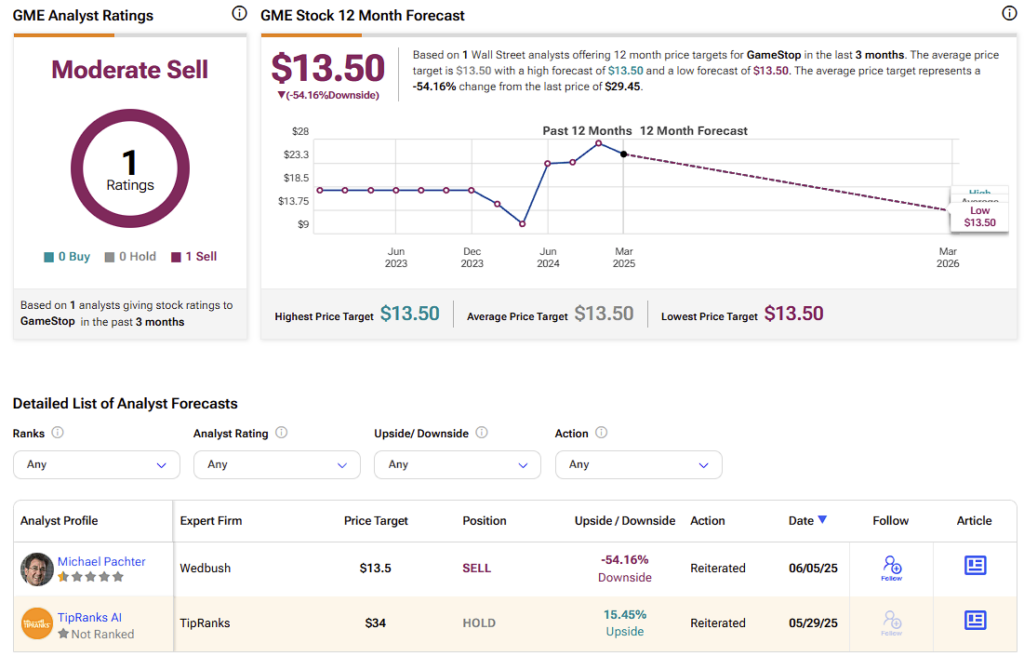Viewport: 1024px width, 656px height.
Task: Open info tooltip next to Analyst Rating filter
Action: pos(281,433)
